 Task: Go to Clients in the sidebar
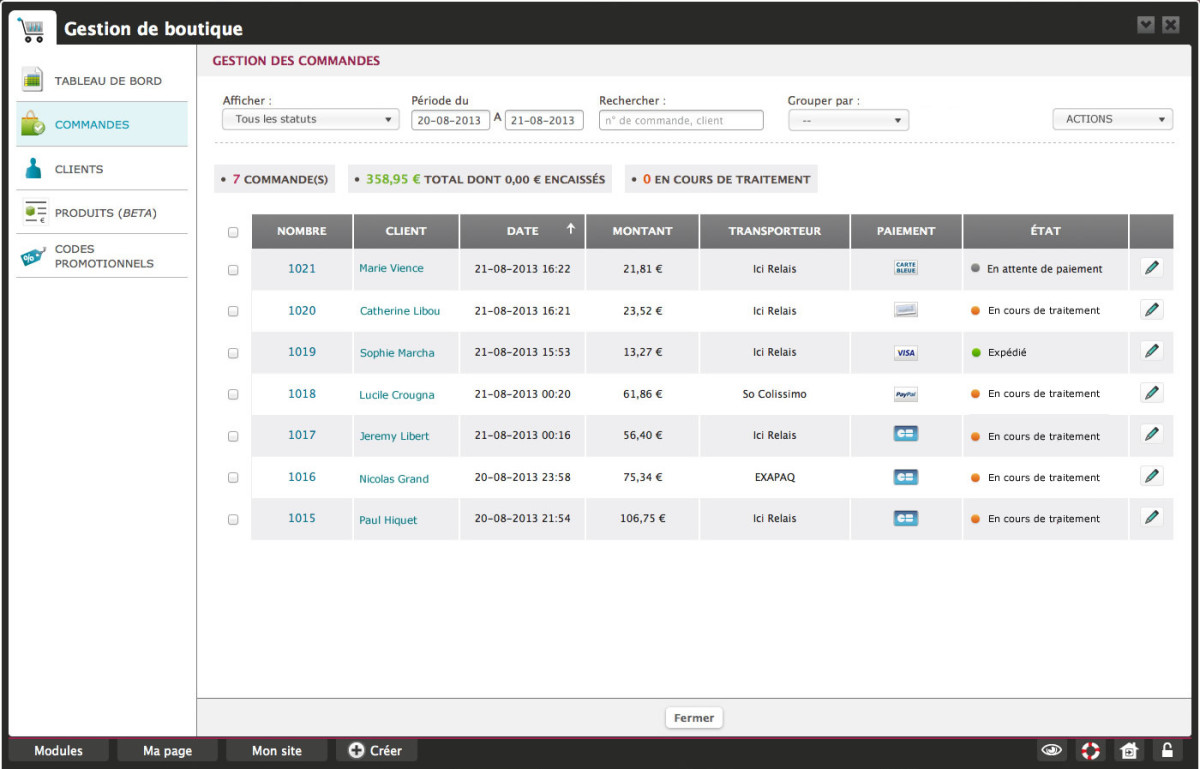(79, 169)
